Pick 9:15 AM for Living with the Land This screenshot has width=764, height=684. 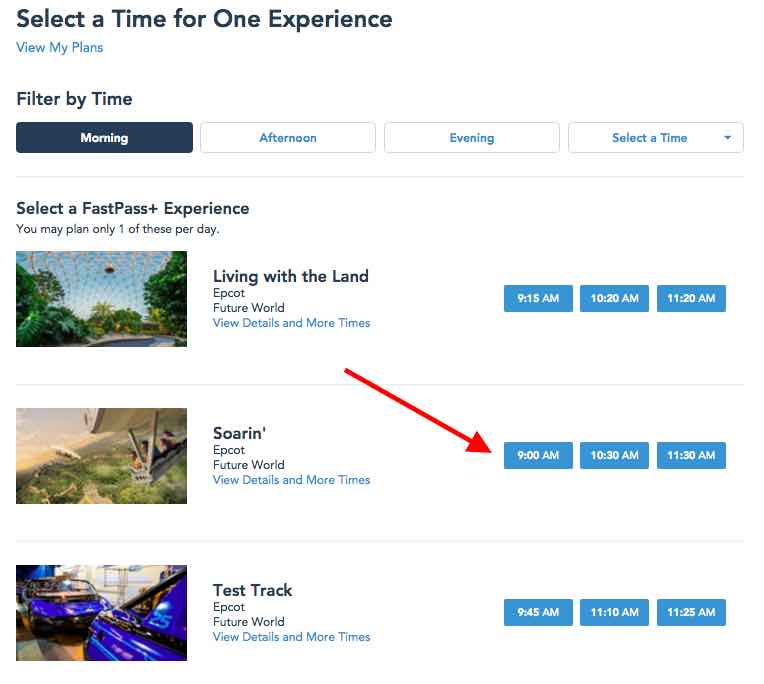coord(538,298)
